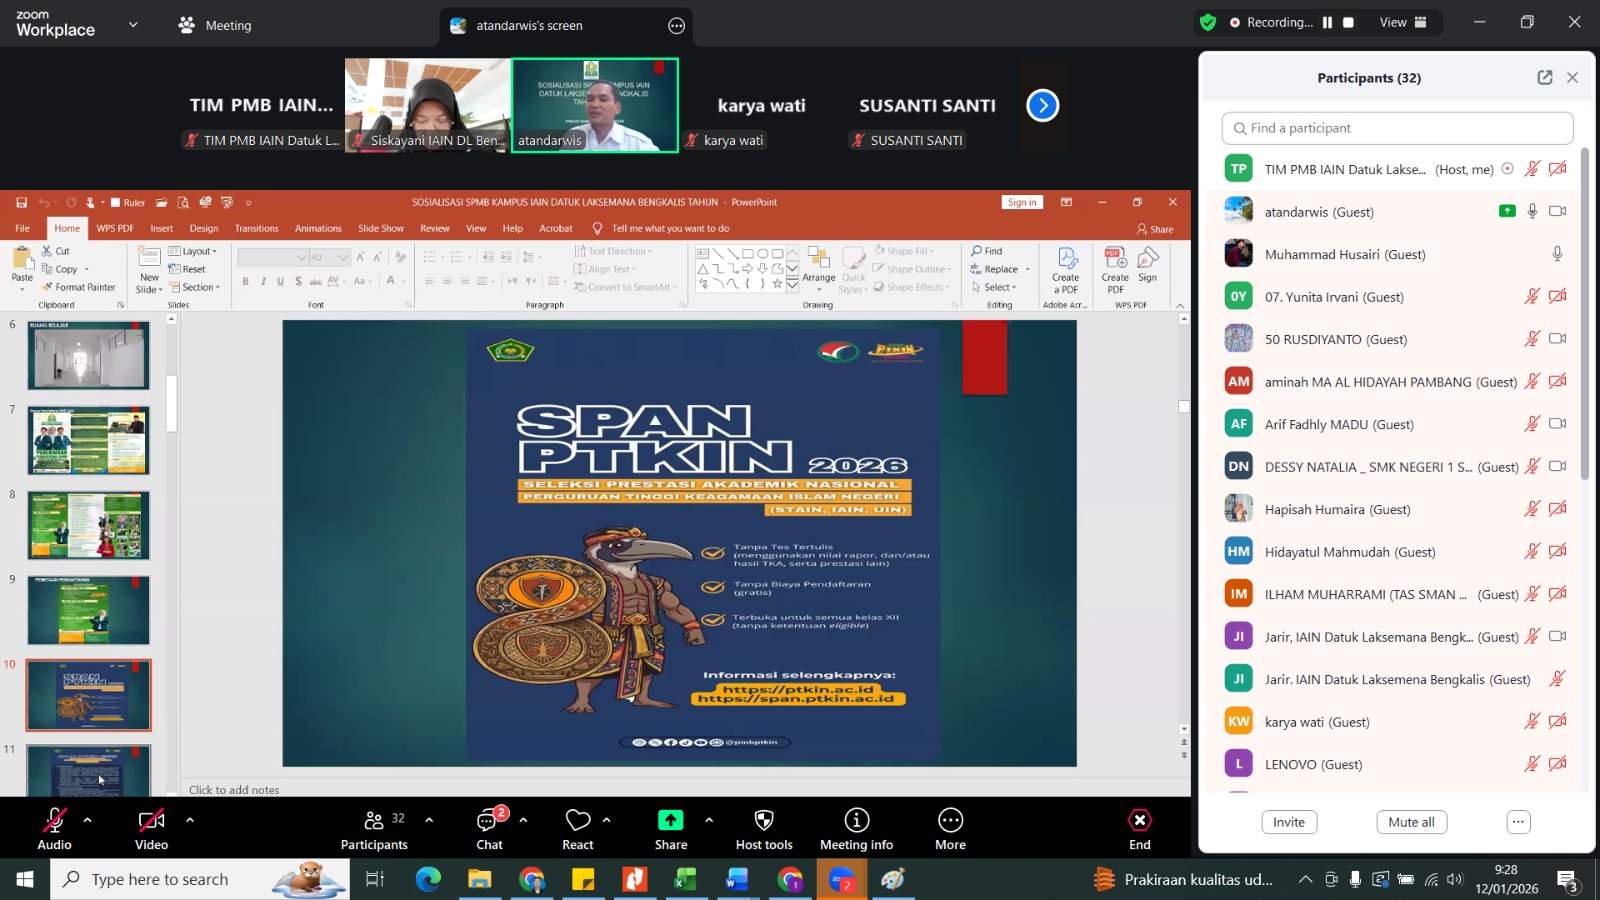Image resolution: width=1600 pixels, height=900 pixels.
Task: Open Host tools shield icon
Action: 764,821
